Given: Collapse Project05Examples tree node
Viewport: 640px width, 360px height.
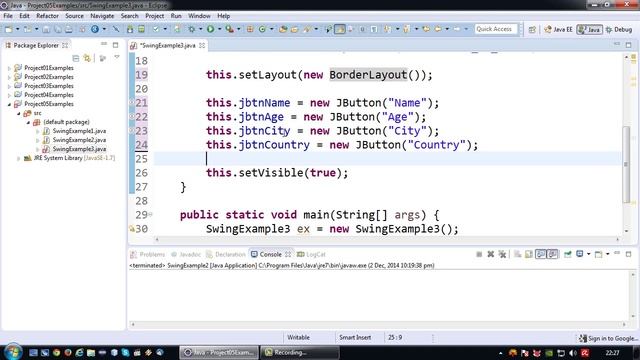Looking at the screenshot, I should 9,104.
